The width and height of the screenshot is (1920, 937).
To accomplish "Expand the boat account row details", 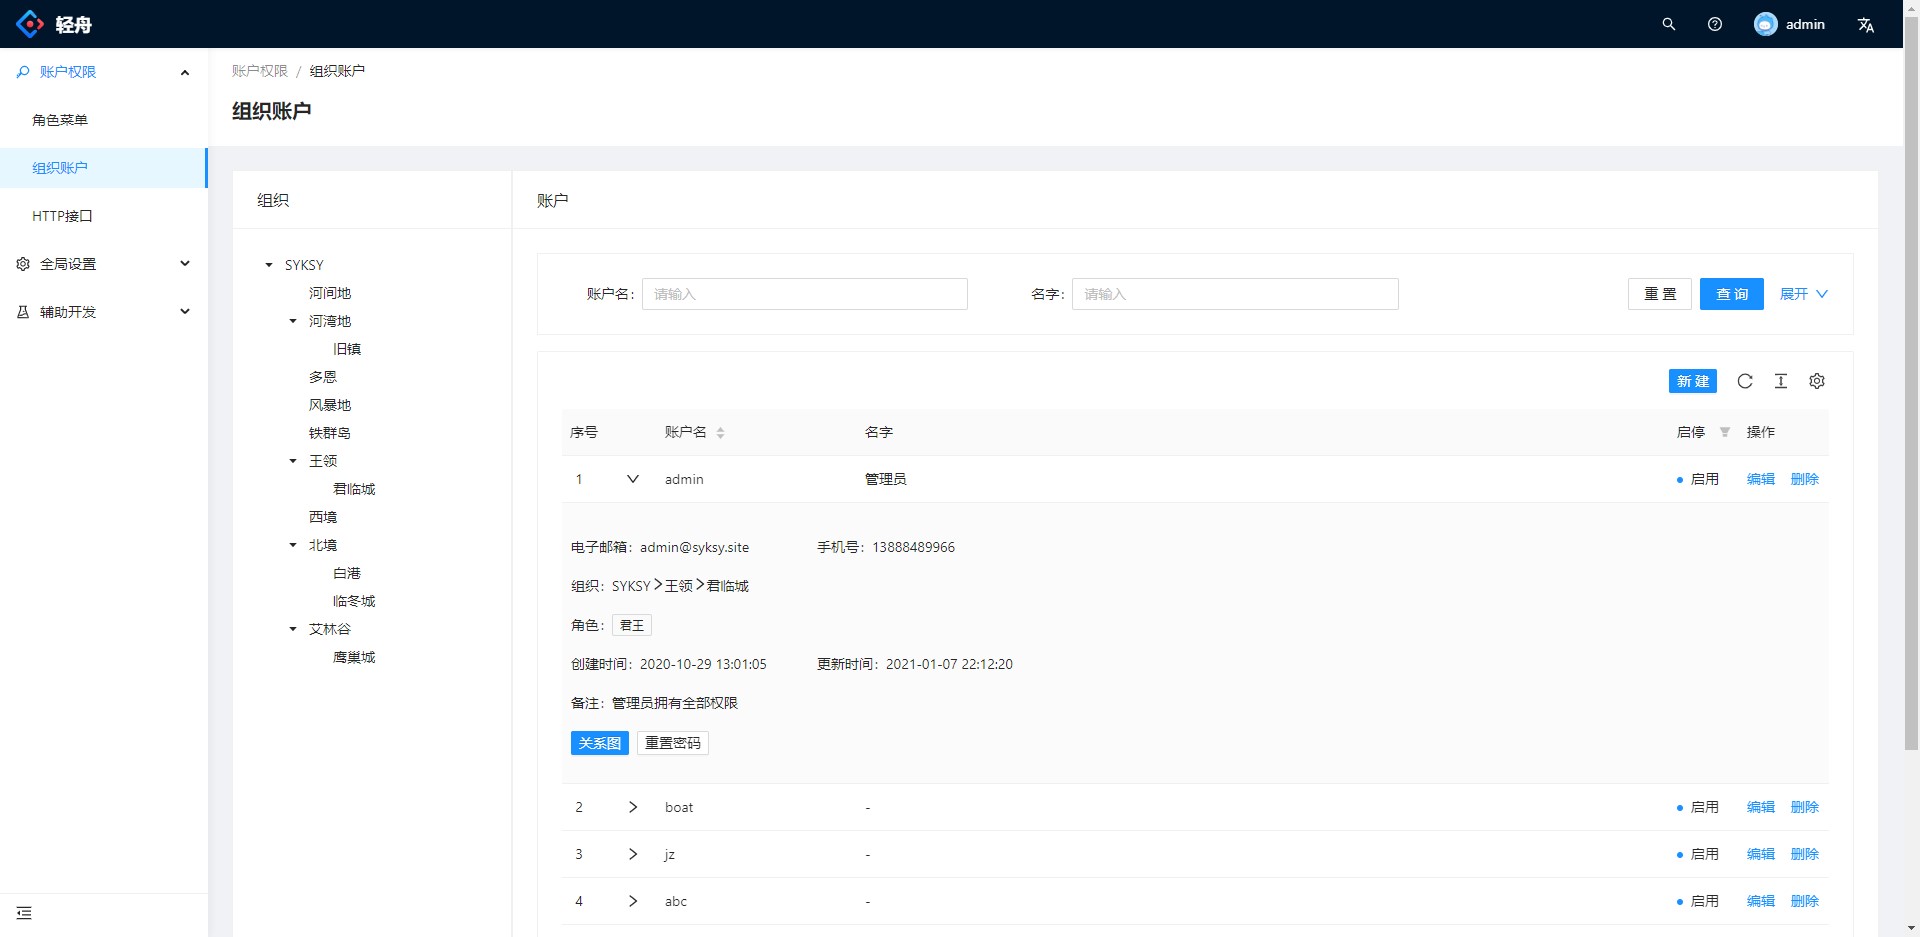I will [x=633, y=807].
